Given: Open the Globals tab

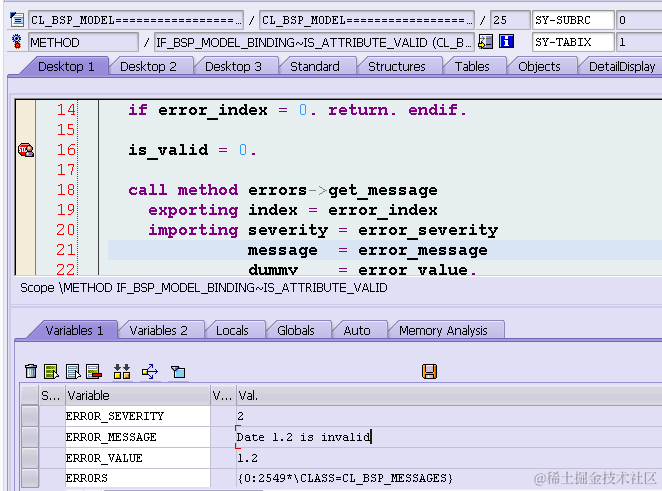Looking at the screenshot, I should pyautogui.click(x=296, y=330).
